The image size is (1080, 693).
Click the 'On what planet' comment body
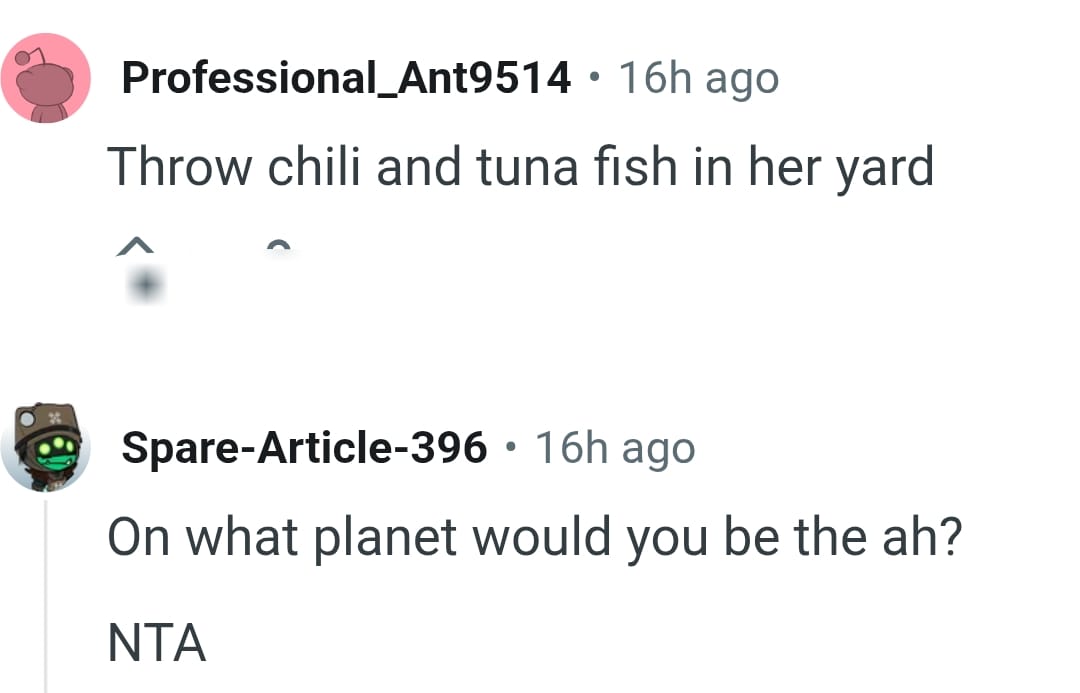[536, 536]
